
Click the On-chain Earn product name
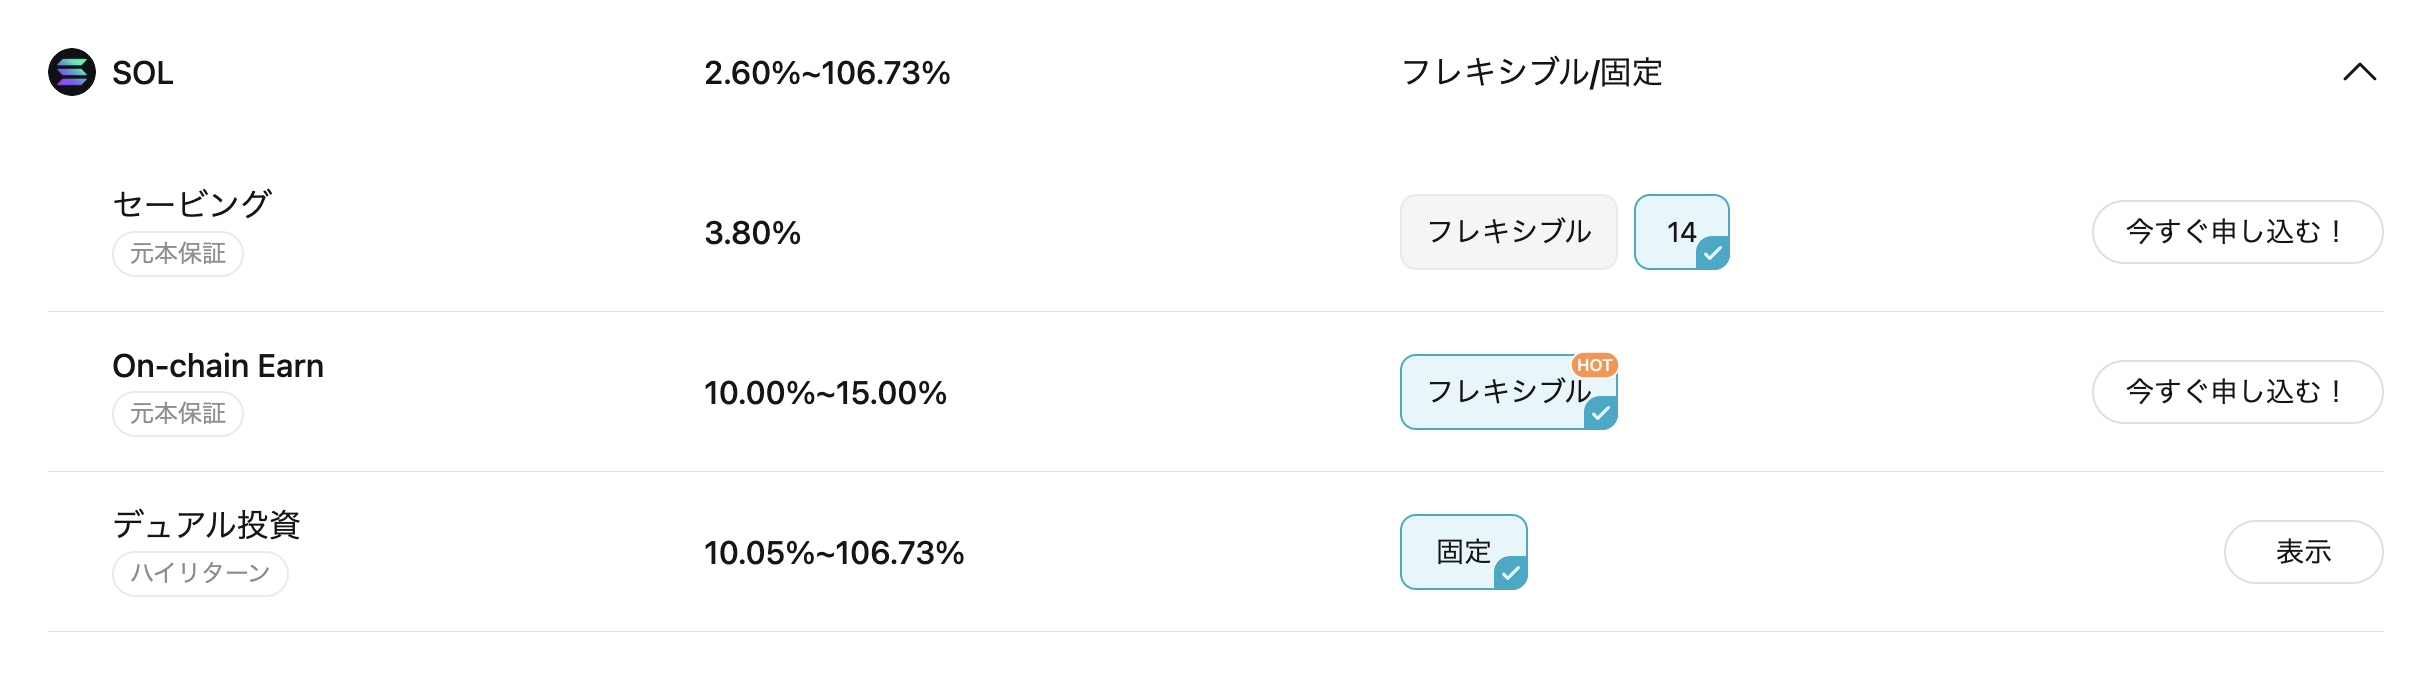[218, 366]
